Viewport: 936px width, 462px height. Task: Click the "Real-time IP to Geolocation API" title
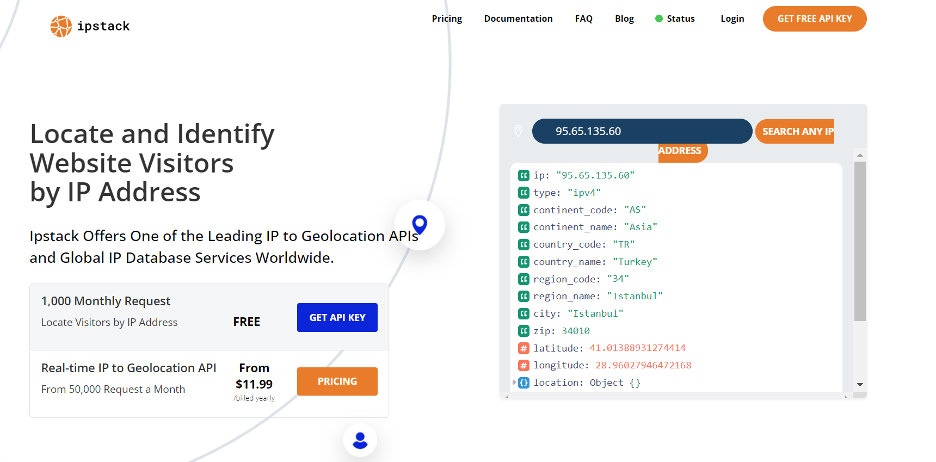pos(129,368)
